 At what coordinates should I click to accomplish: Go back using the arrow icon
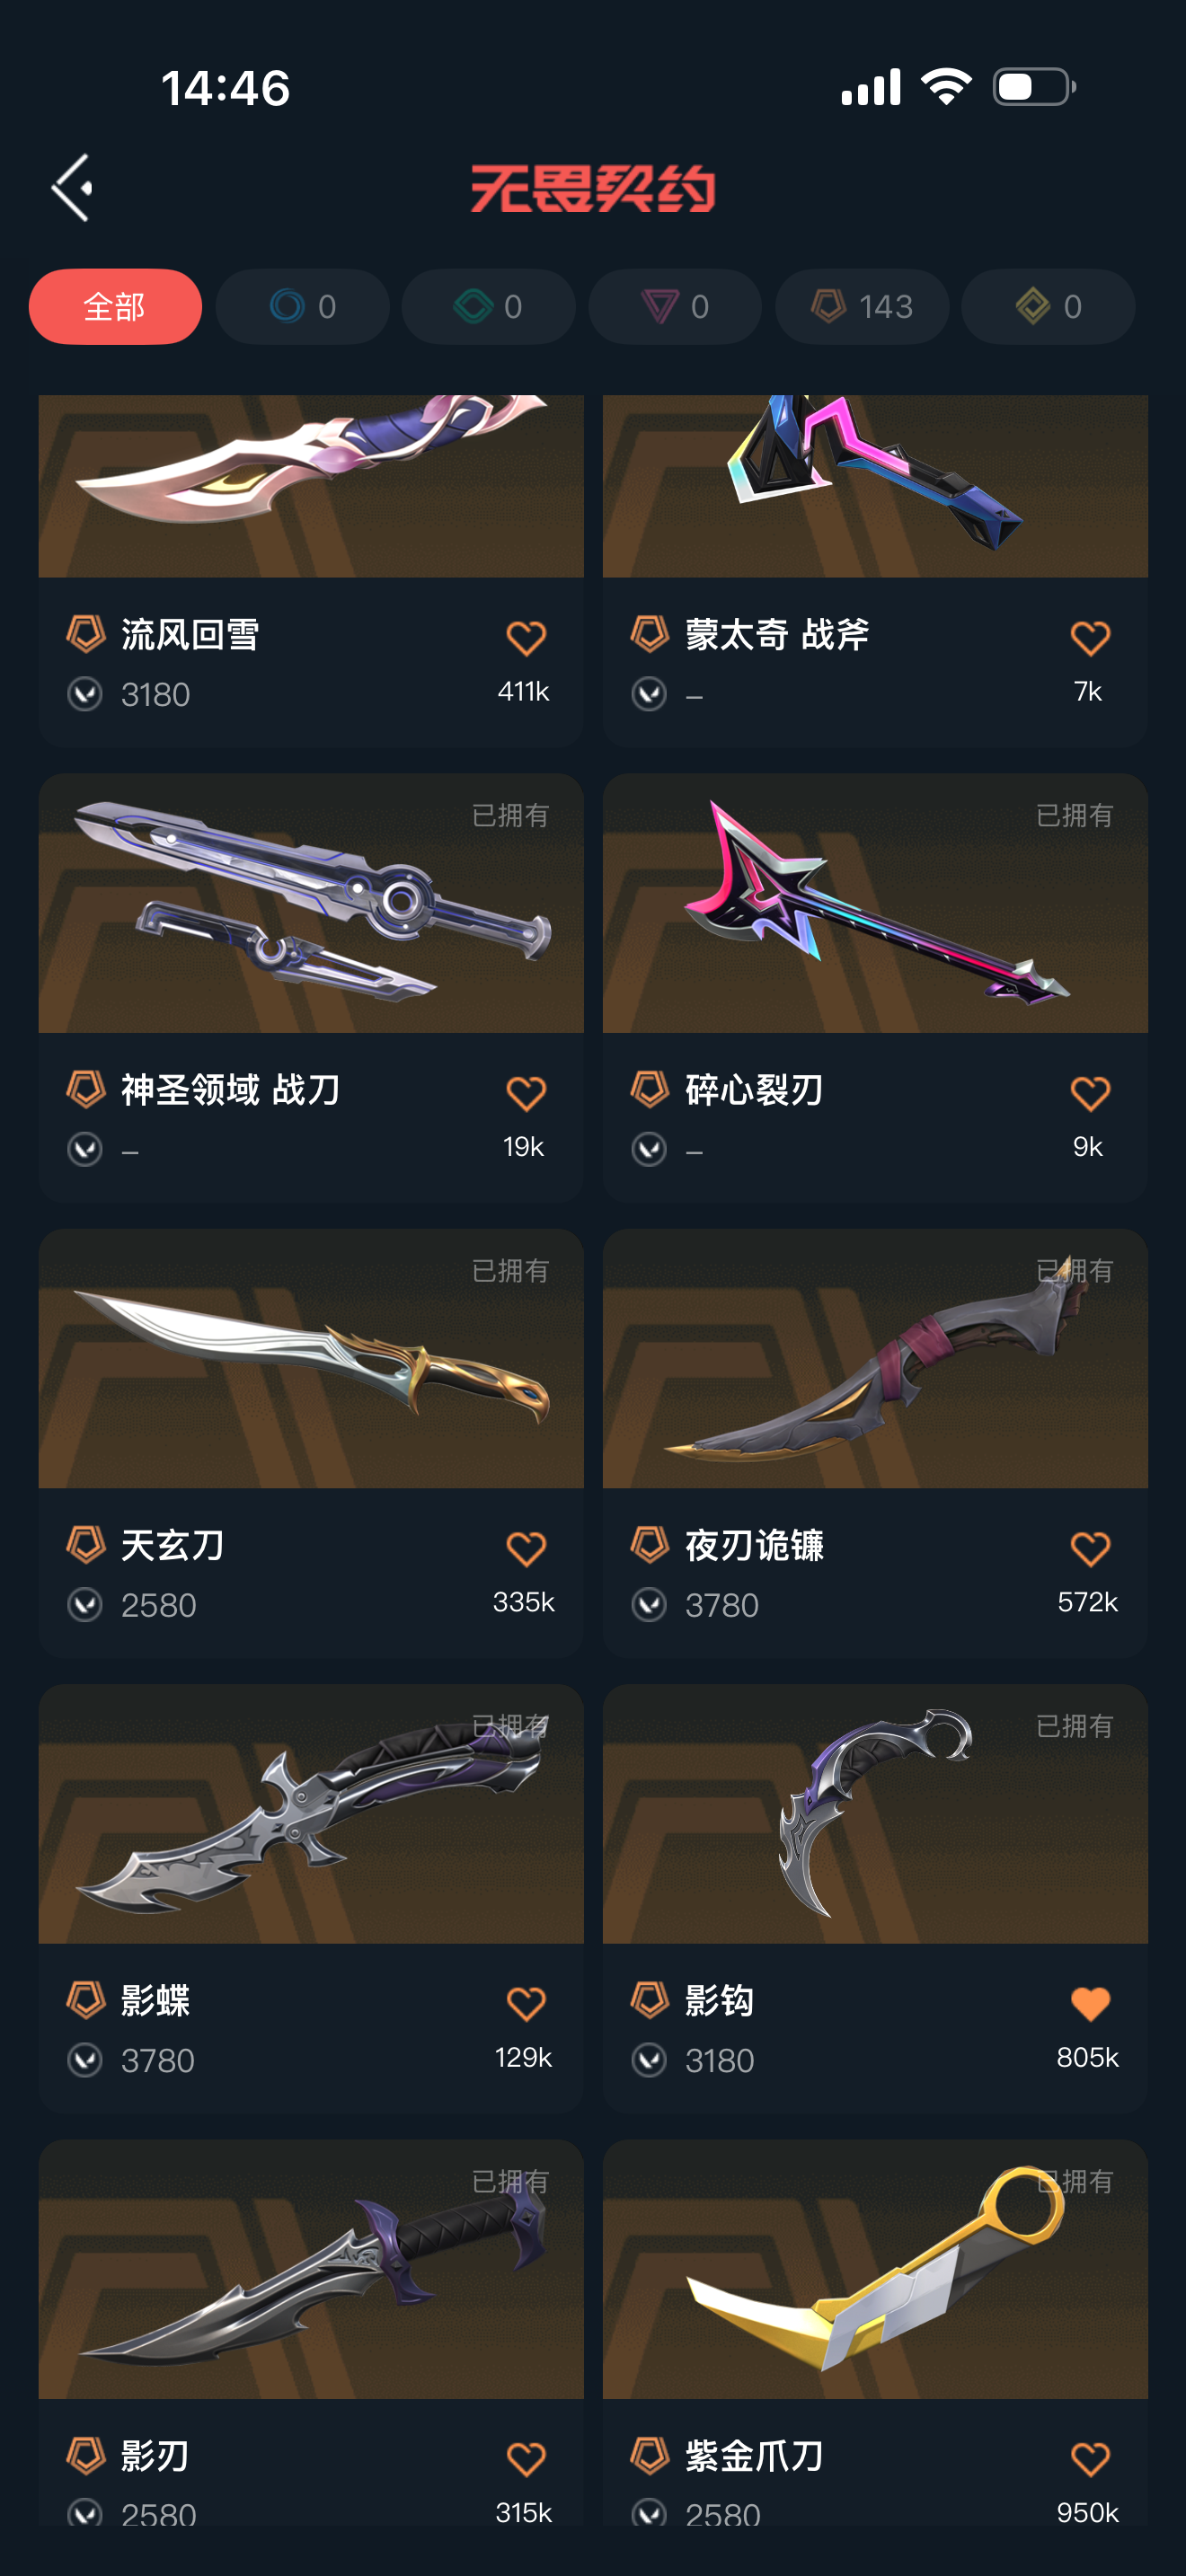click(72, 188)
